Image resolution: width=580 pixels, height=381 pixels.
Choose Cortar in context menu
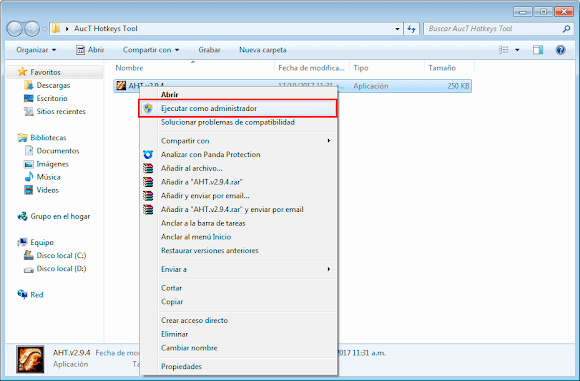[239, 288]
